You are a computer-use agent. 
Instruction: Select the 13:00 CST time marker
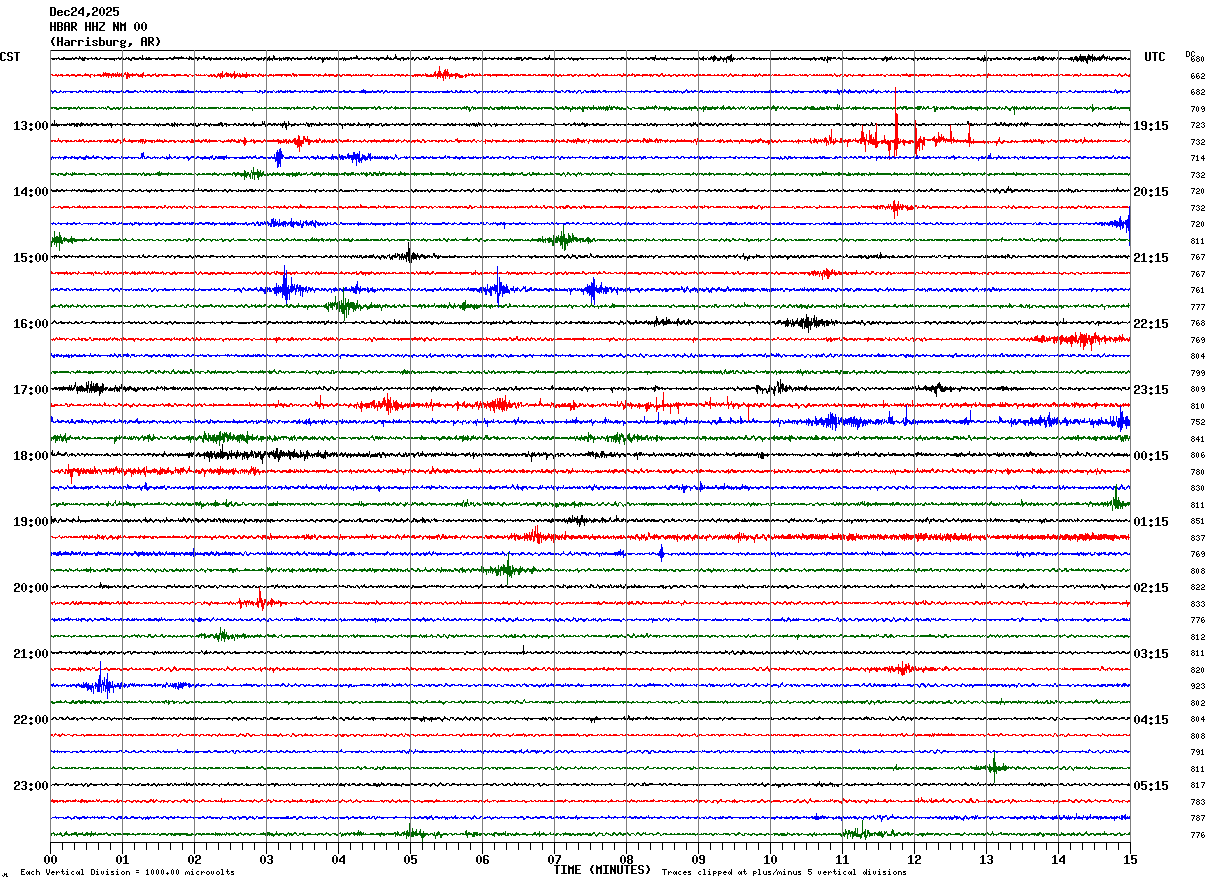point(30,126)
